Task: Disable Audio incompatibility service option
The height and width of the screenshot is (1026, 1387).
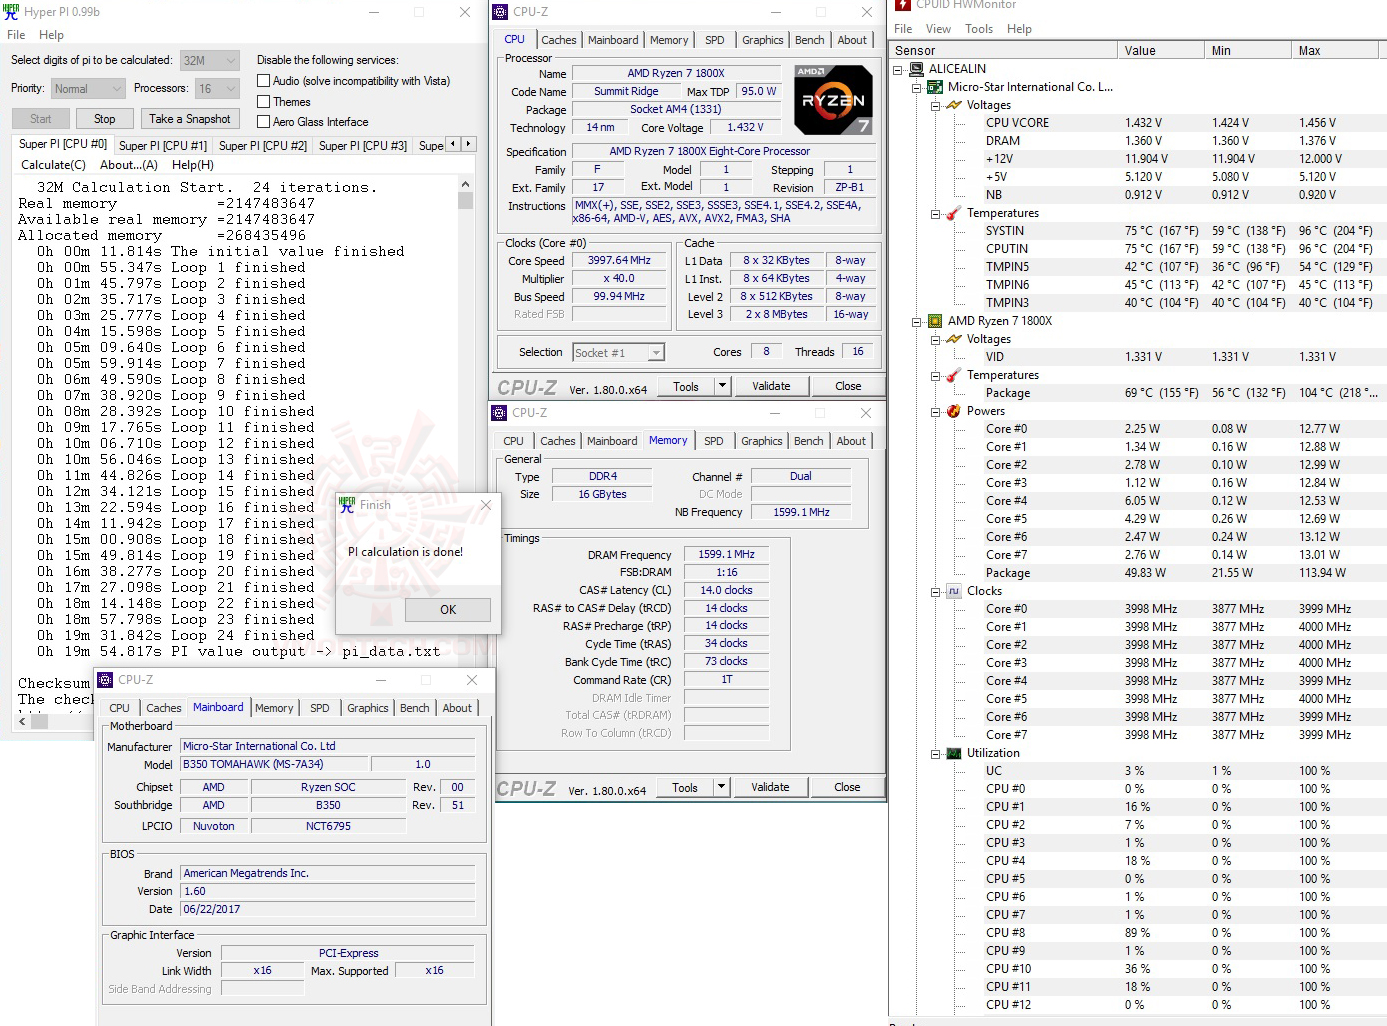Action: tap(264, 80)
